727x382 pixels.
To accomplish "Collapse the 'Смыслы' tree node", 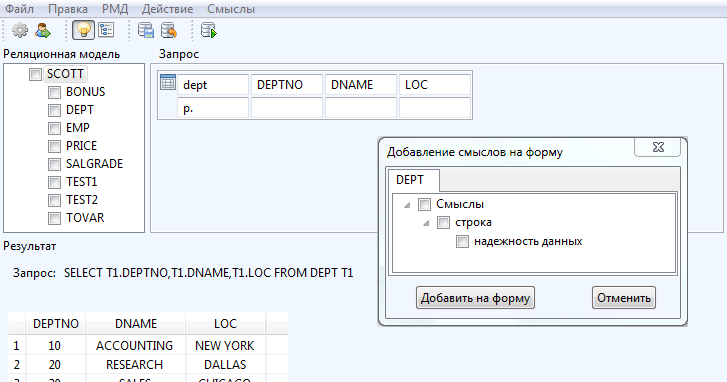I will tap(407, 205).
